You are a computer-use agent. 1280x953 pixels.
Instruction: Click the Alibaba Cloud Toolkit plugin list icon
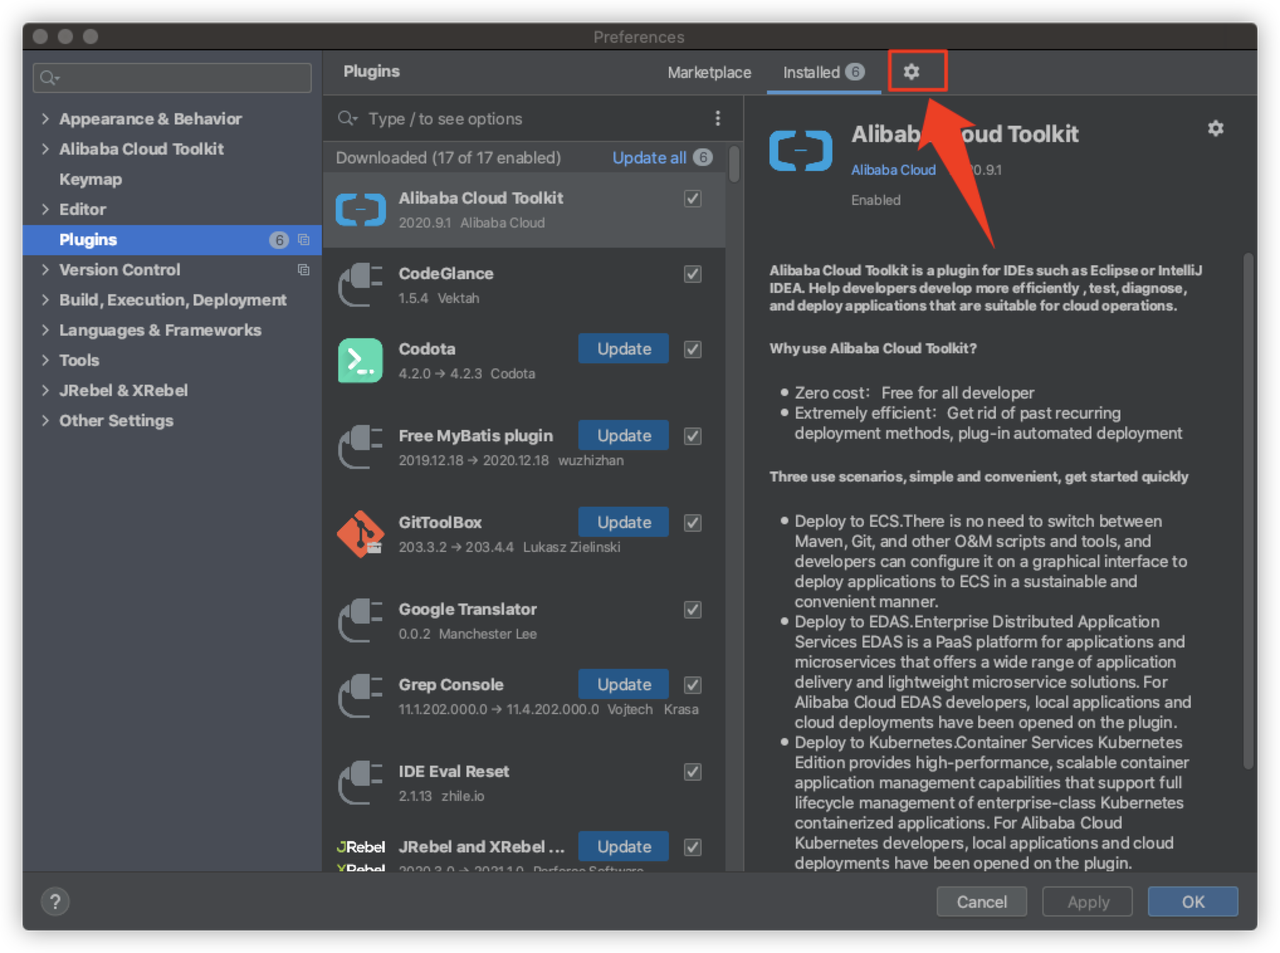pyautogui.click(x=361, y=210)
